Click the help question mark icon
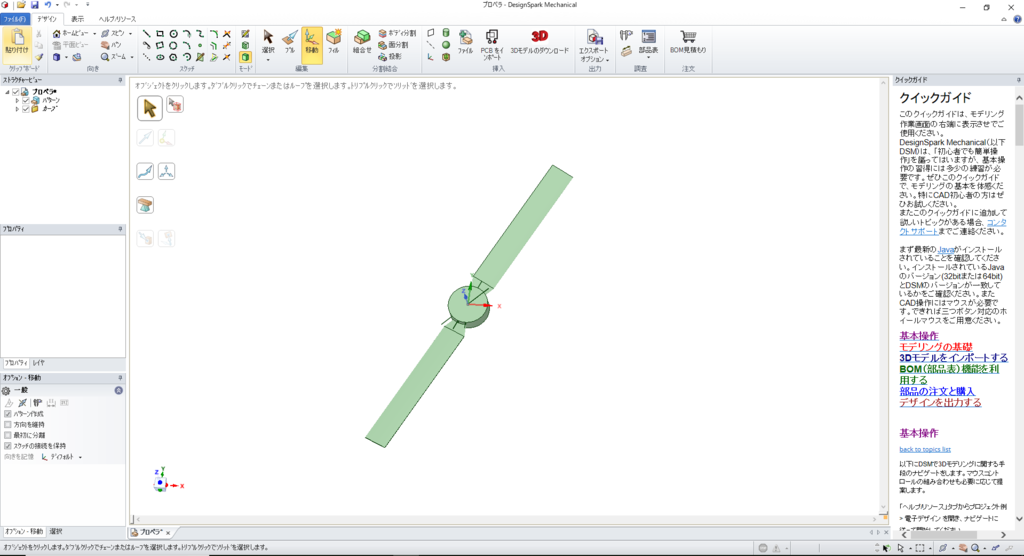This screenshot has width=1024, height=556. [x=1017, y=20]
